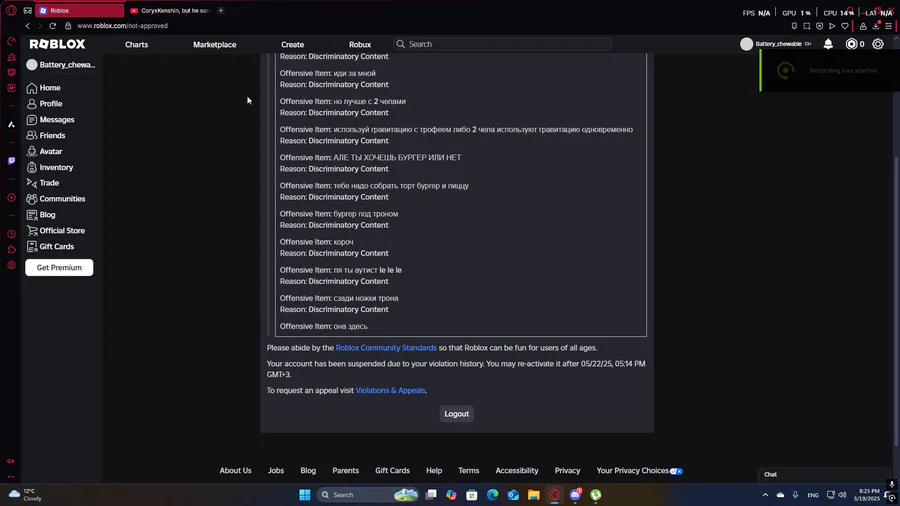Open the Windows Start menu
The width and height of the screenshot is (900, 506).
click(305, 495)
